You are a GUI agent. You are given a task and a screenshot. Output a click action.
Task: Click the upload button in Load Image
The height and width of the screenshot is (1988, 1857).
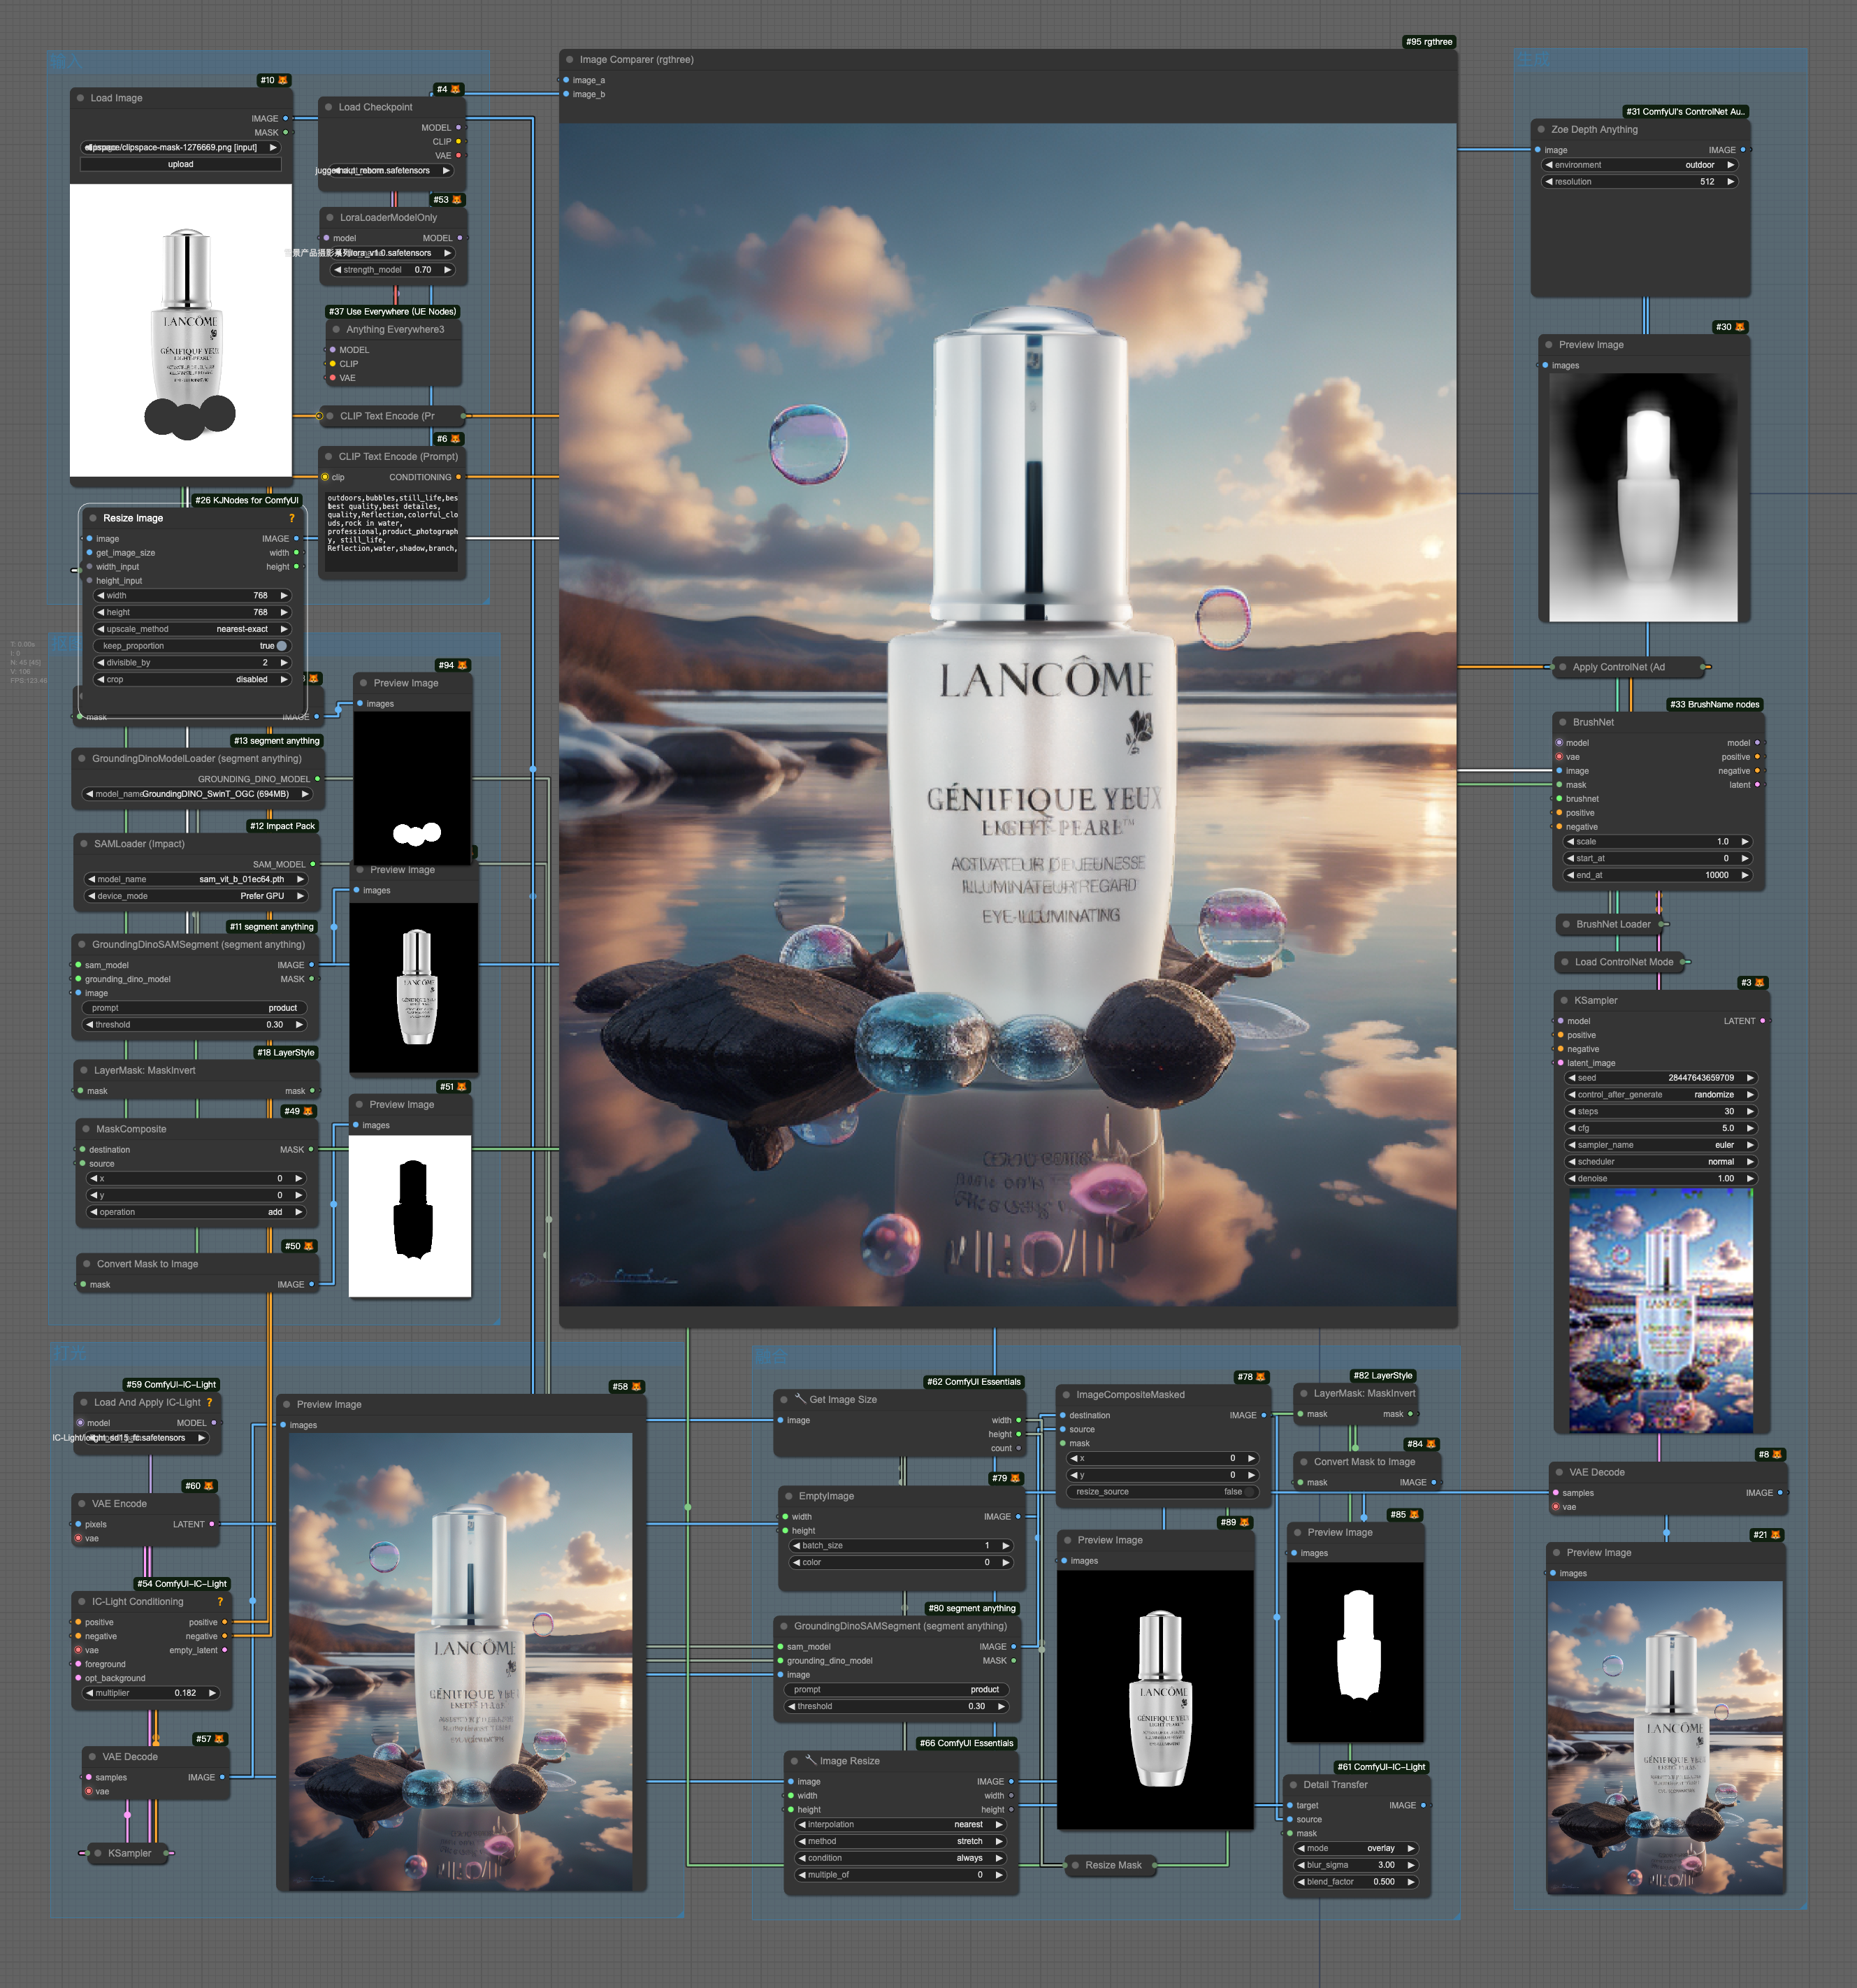click(181, 164)
